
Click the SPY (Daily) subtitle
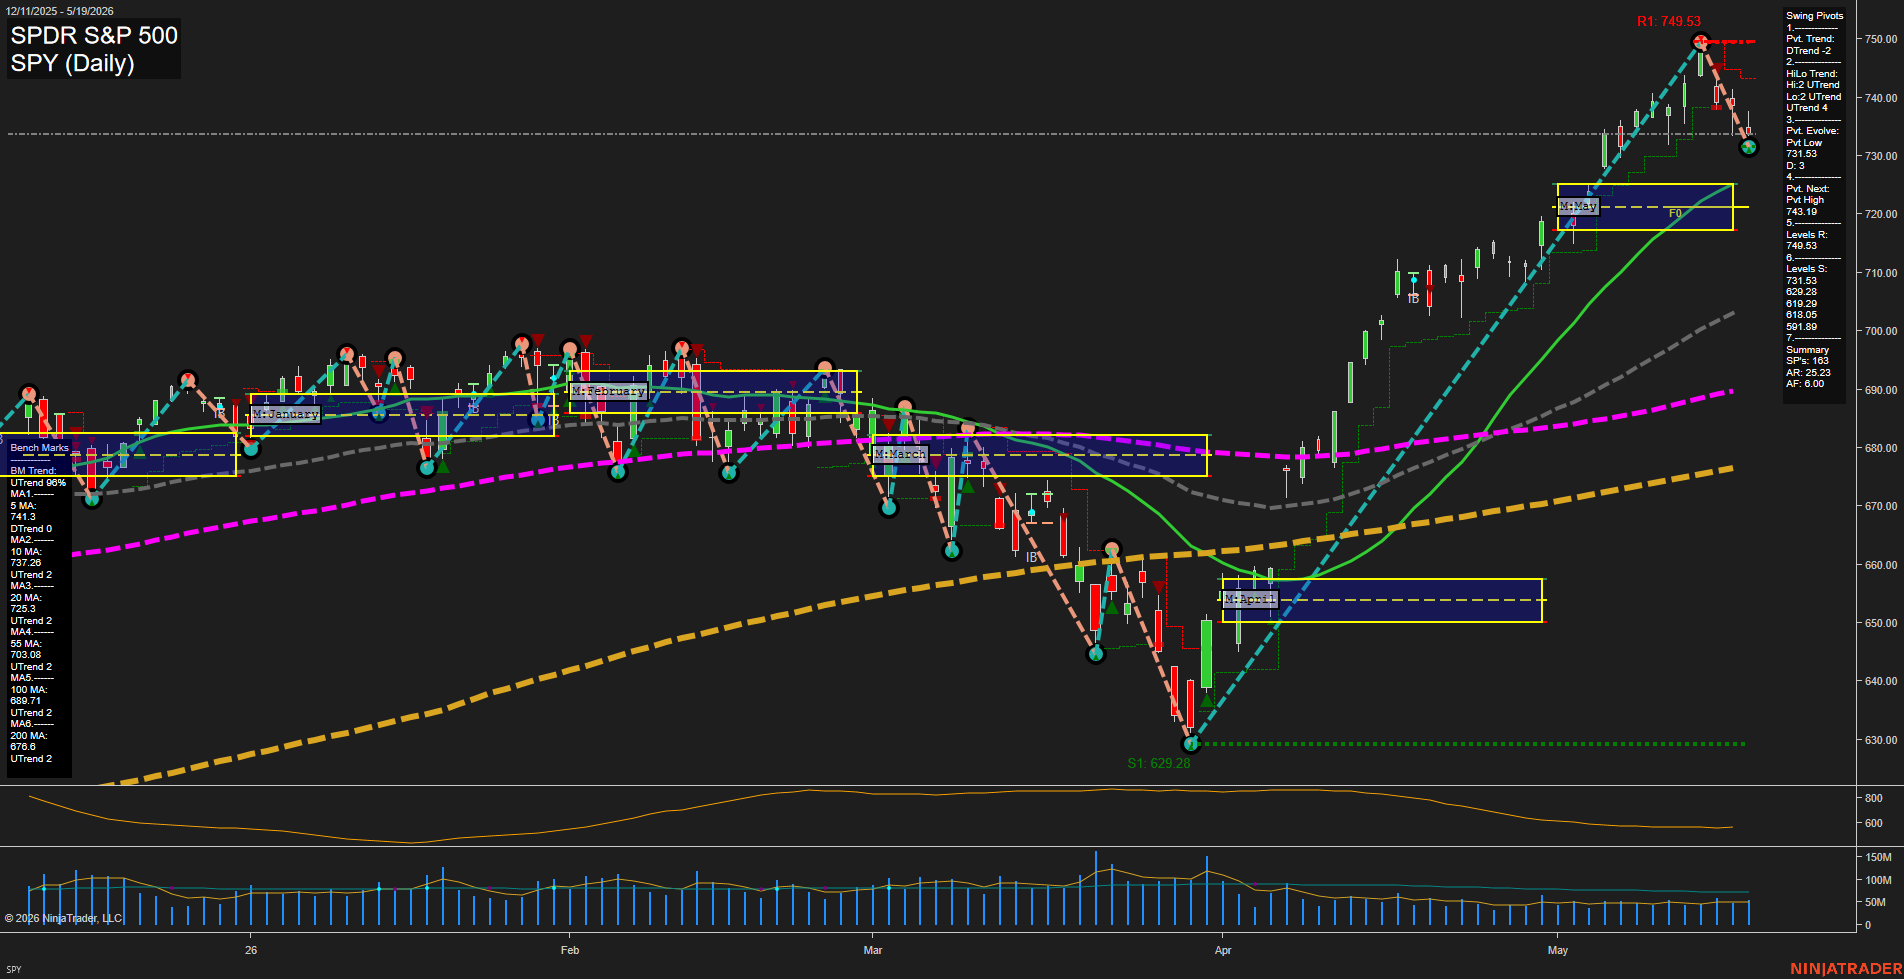[72, 64]
